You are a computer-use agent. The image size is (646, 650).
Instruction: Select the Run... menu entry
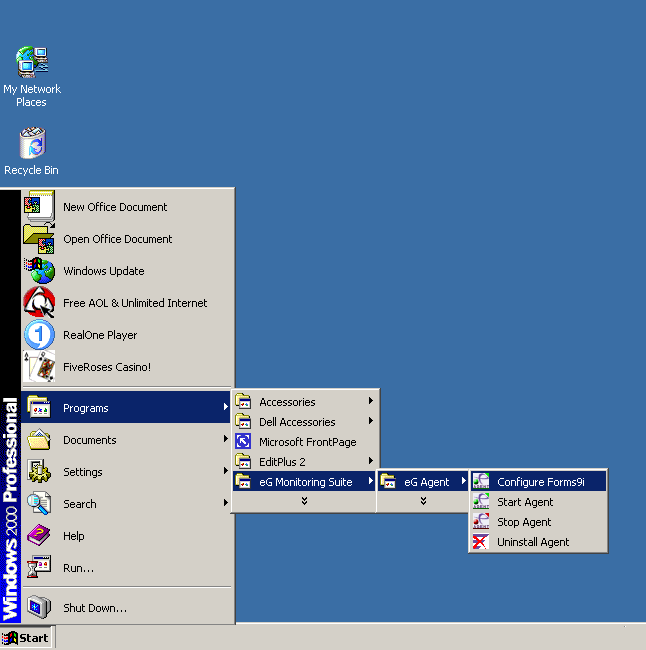[x=126, y=568]
